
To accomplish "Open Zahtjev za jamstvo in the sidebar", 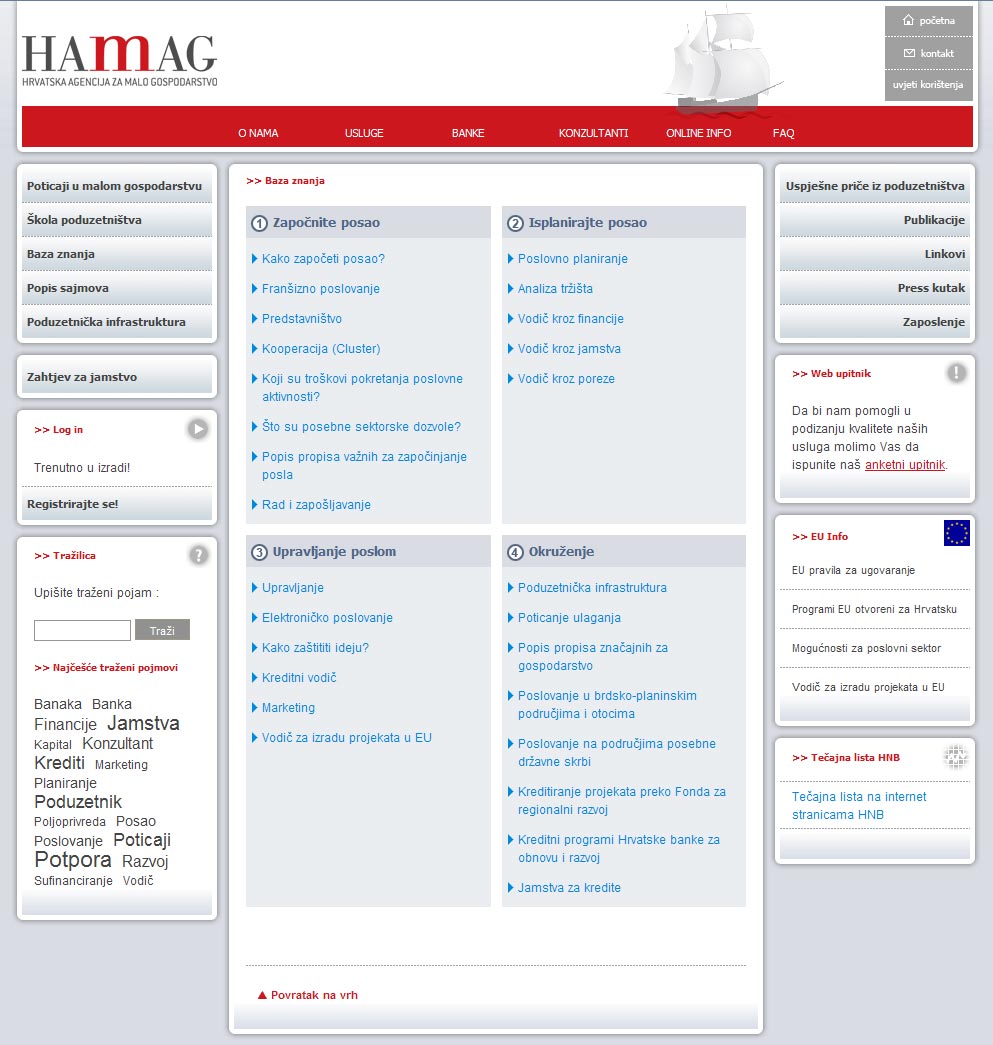I will coord(82,377).
